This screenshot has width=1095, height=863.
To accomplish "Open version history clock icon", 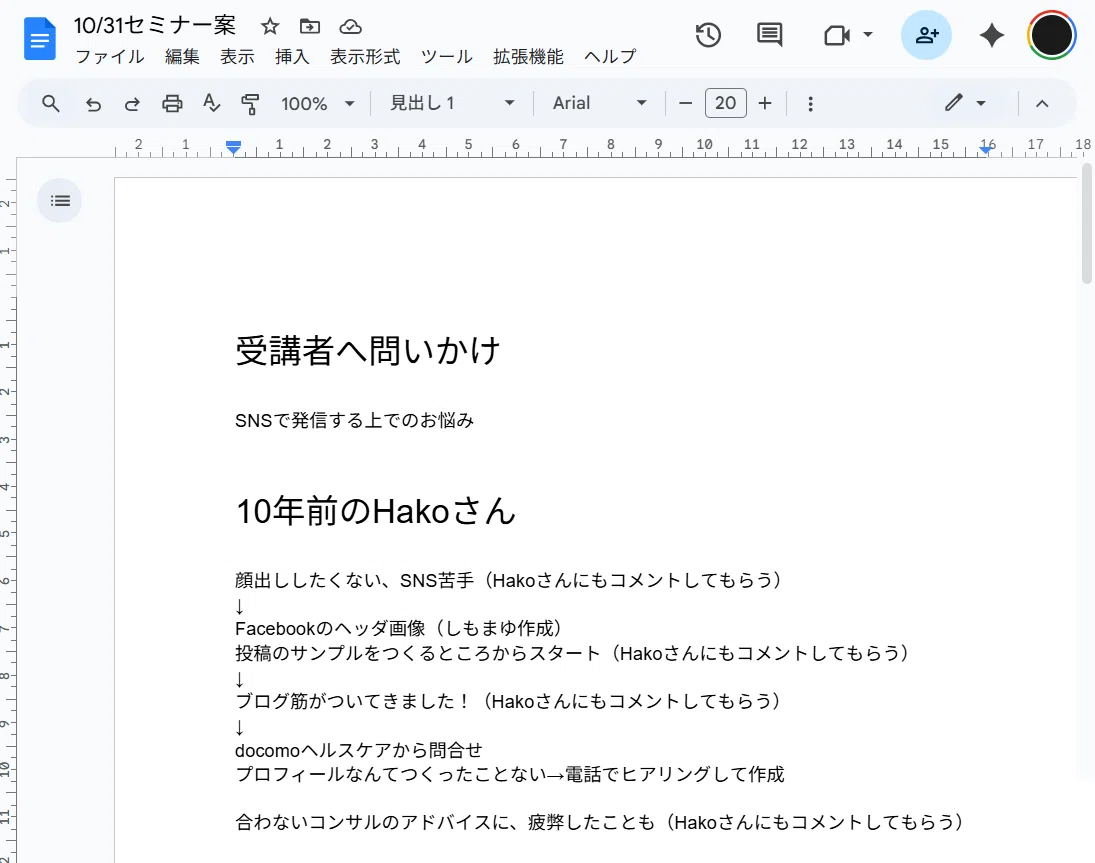I will [708, 35].
